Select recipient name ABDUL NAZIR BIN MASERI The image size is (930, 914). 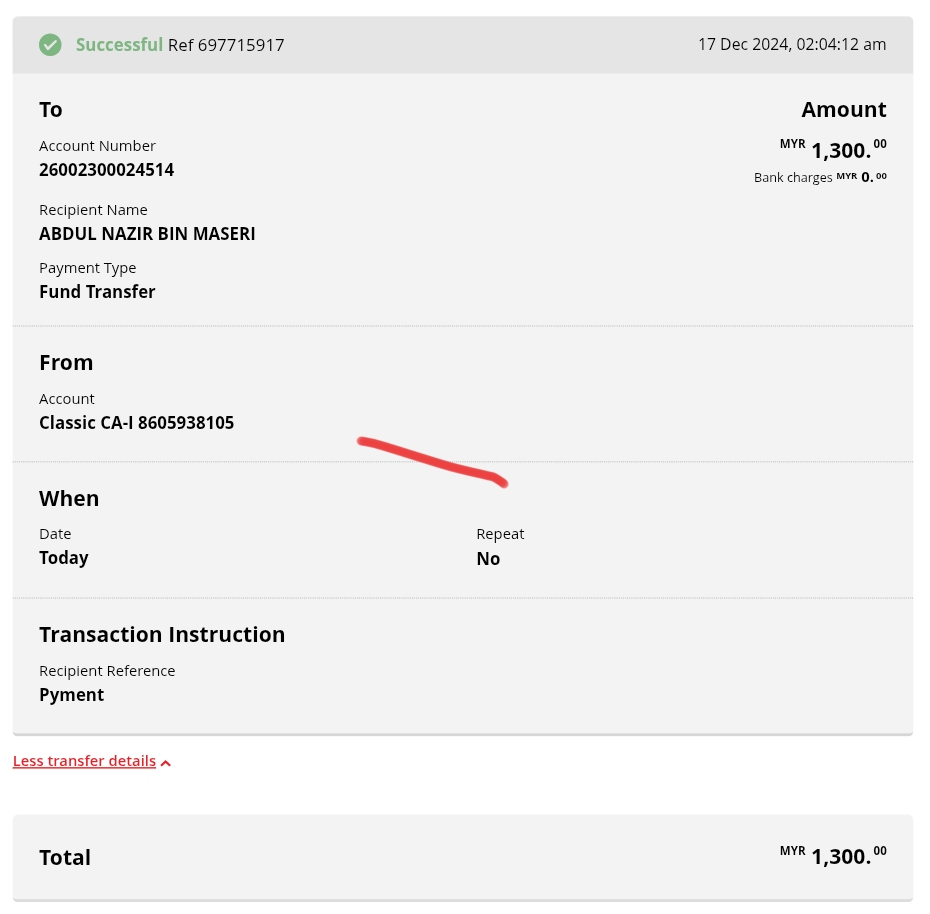click(147, 234)
